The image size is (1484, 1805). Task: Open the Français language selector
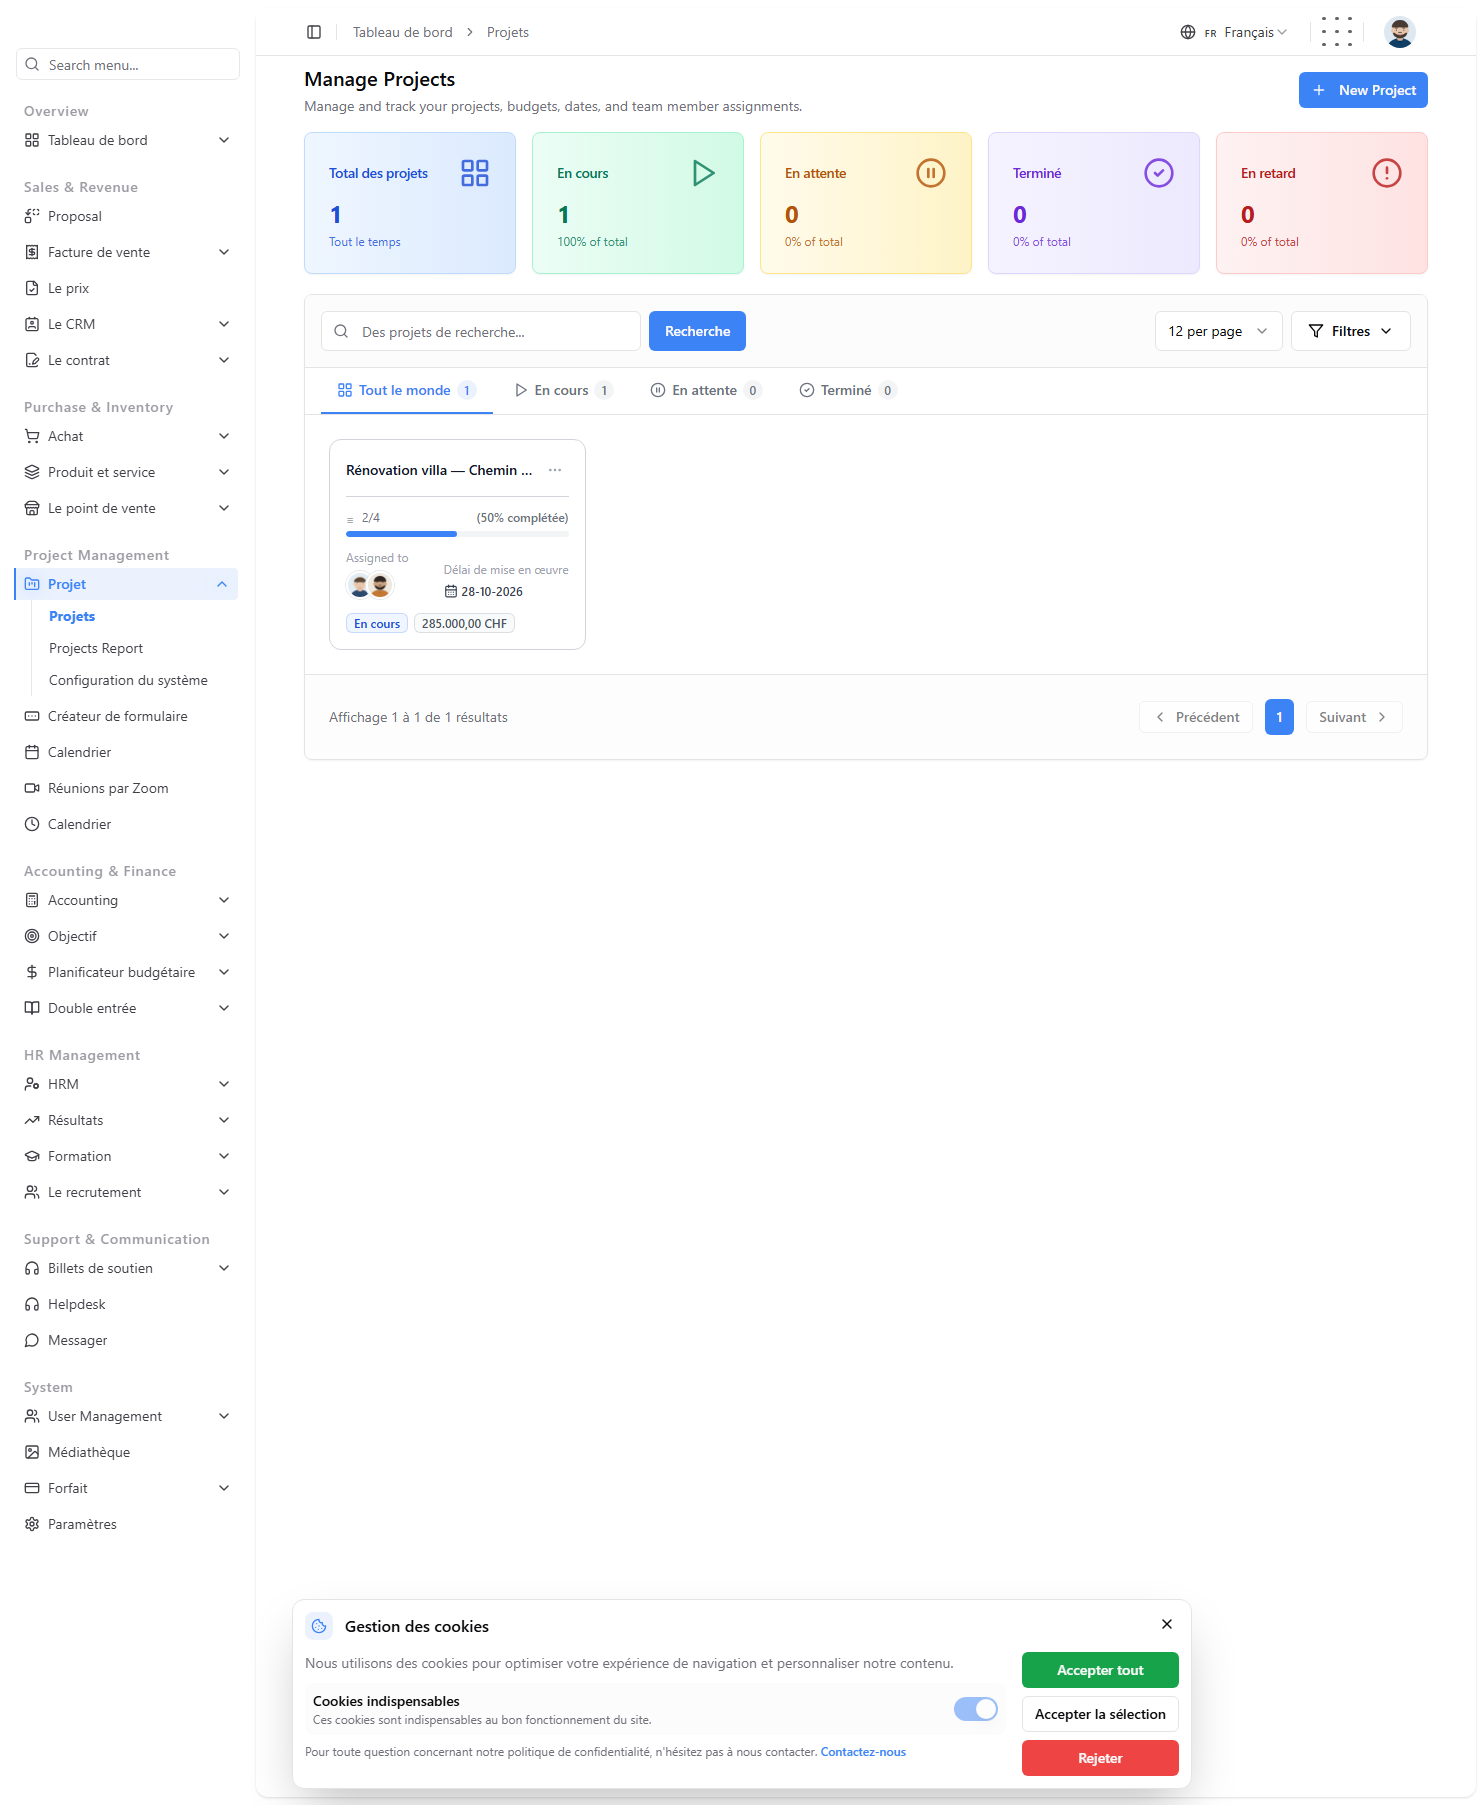pos(1234,32)
